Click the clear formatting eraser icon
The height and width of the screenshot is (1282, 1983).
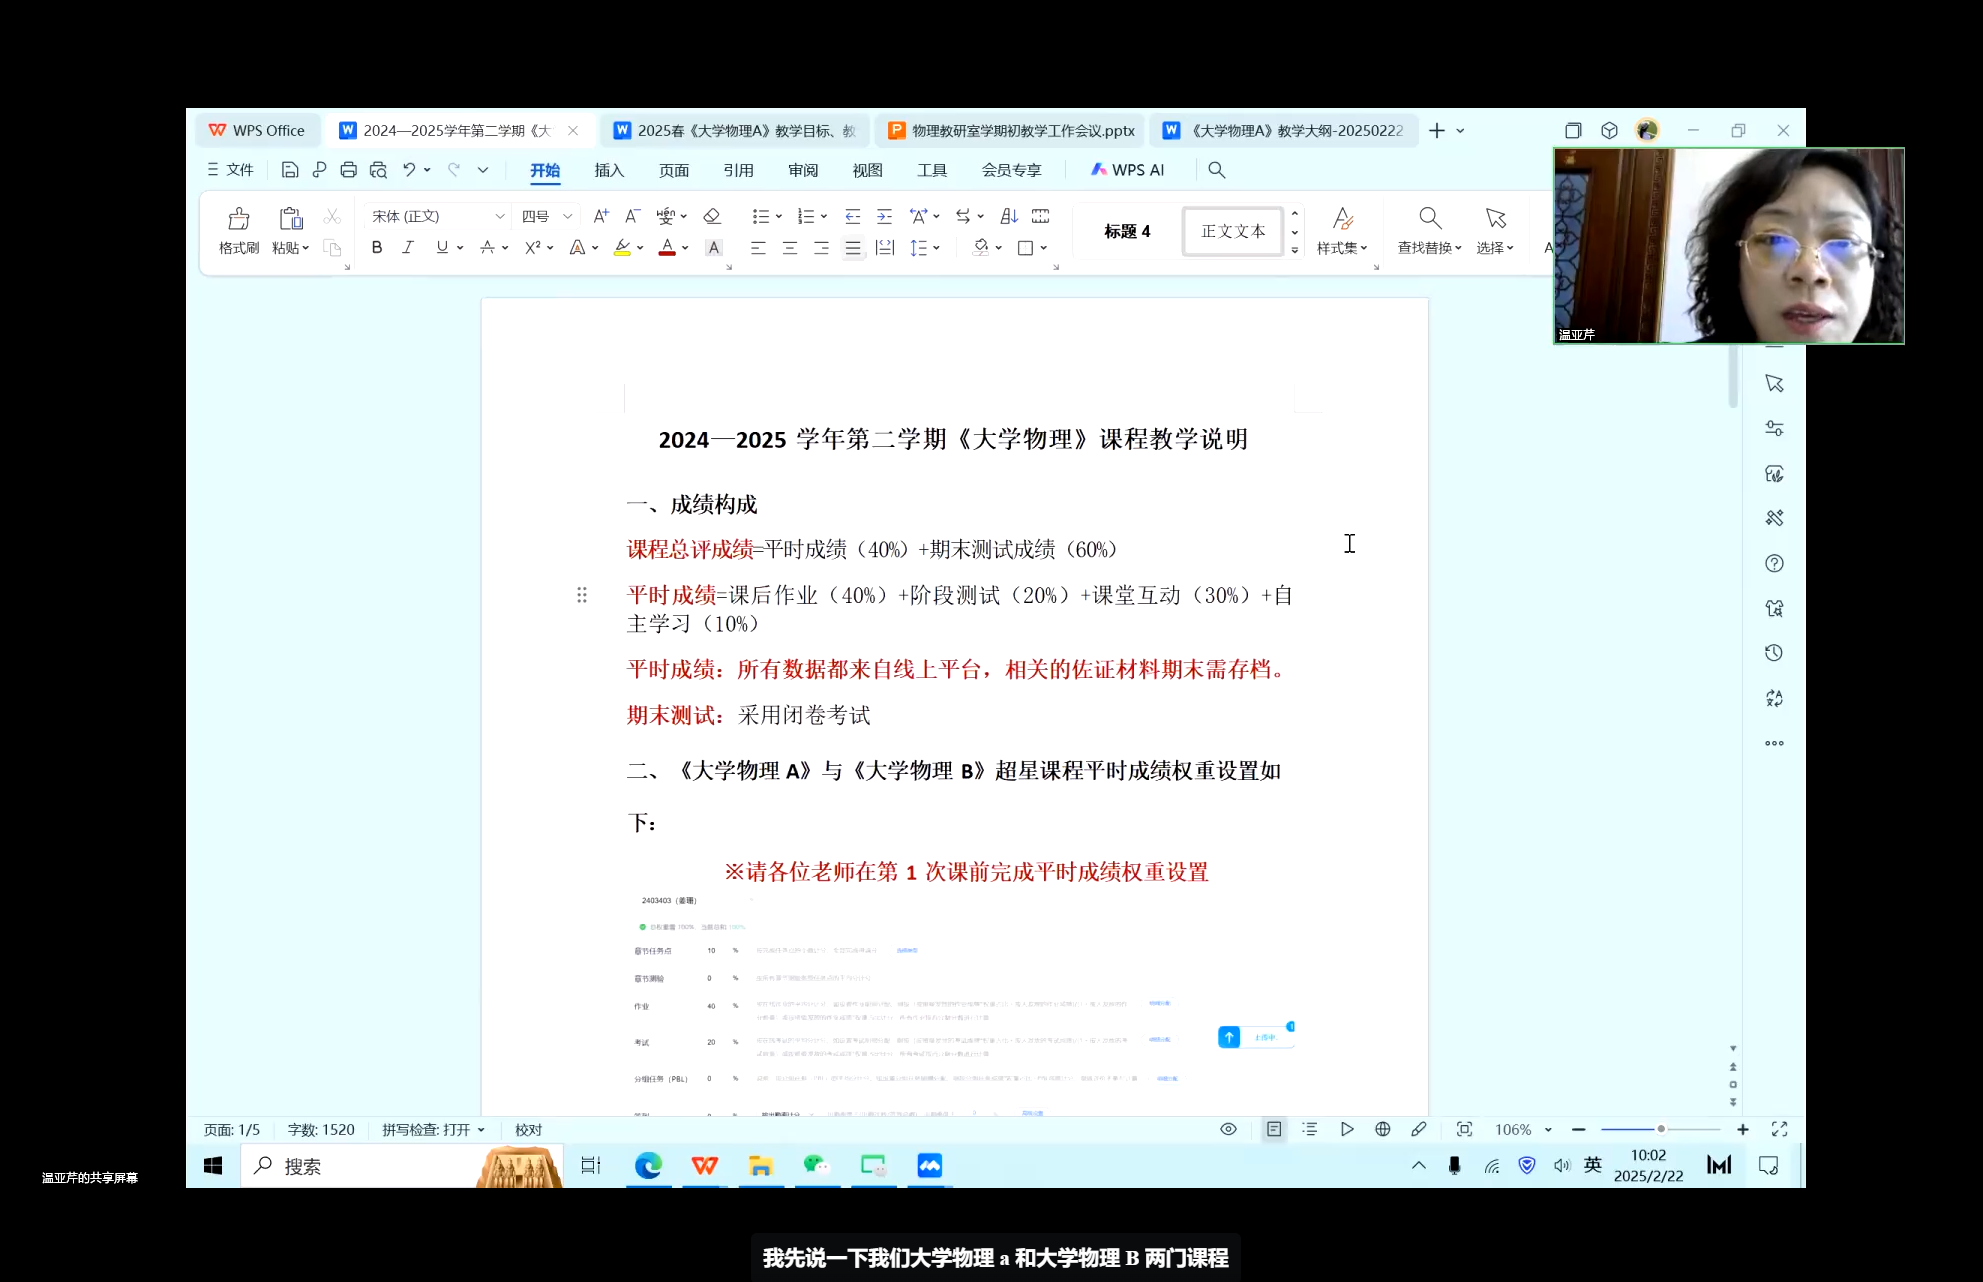(x=712, y=216)
